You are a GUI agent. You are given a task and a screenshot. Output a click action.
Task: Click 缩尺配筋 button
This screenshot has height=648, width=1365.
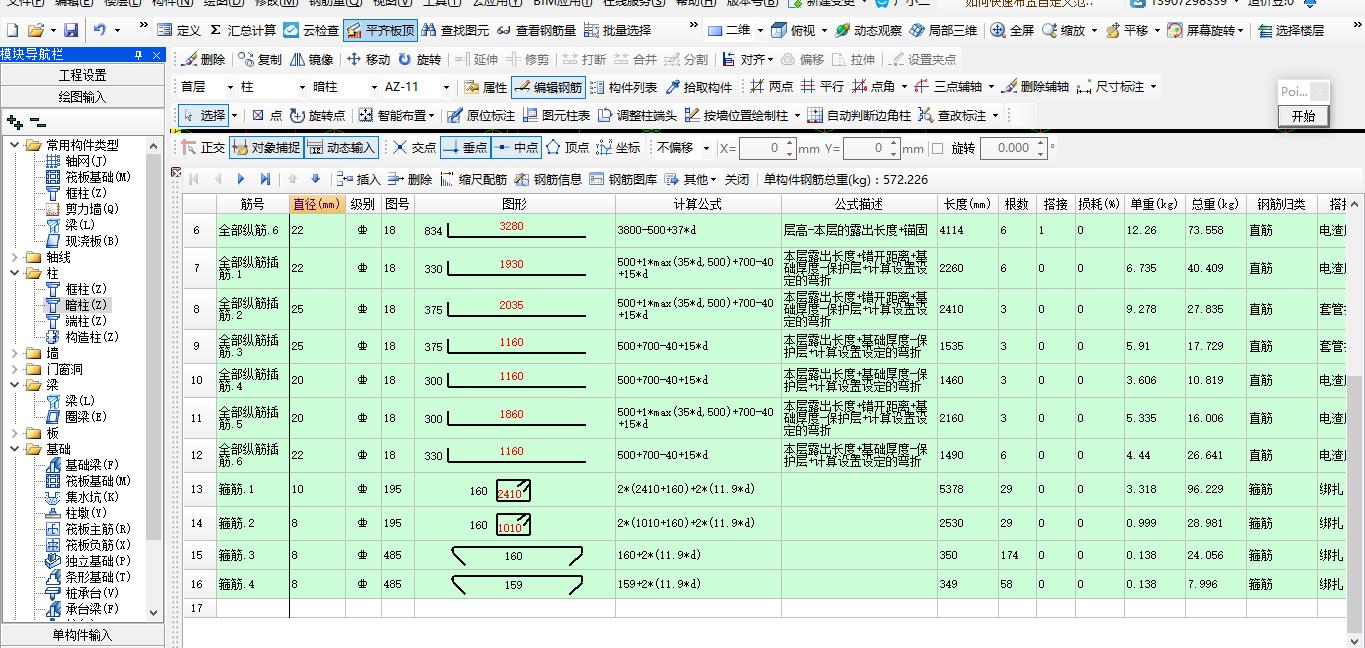tap(473, 180)
